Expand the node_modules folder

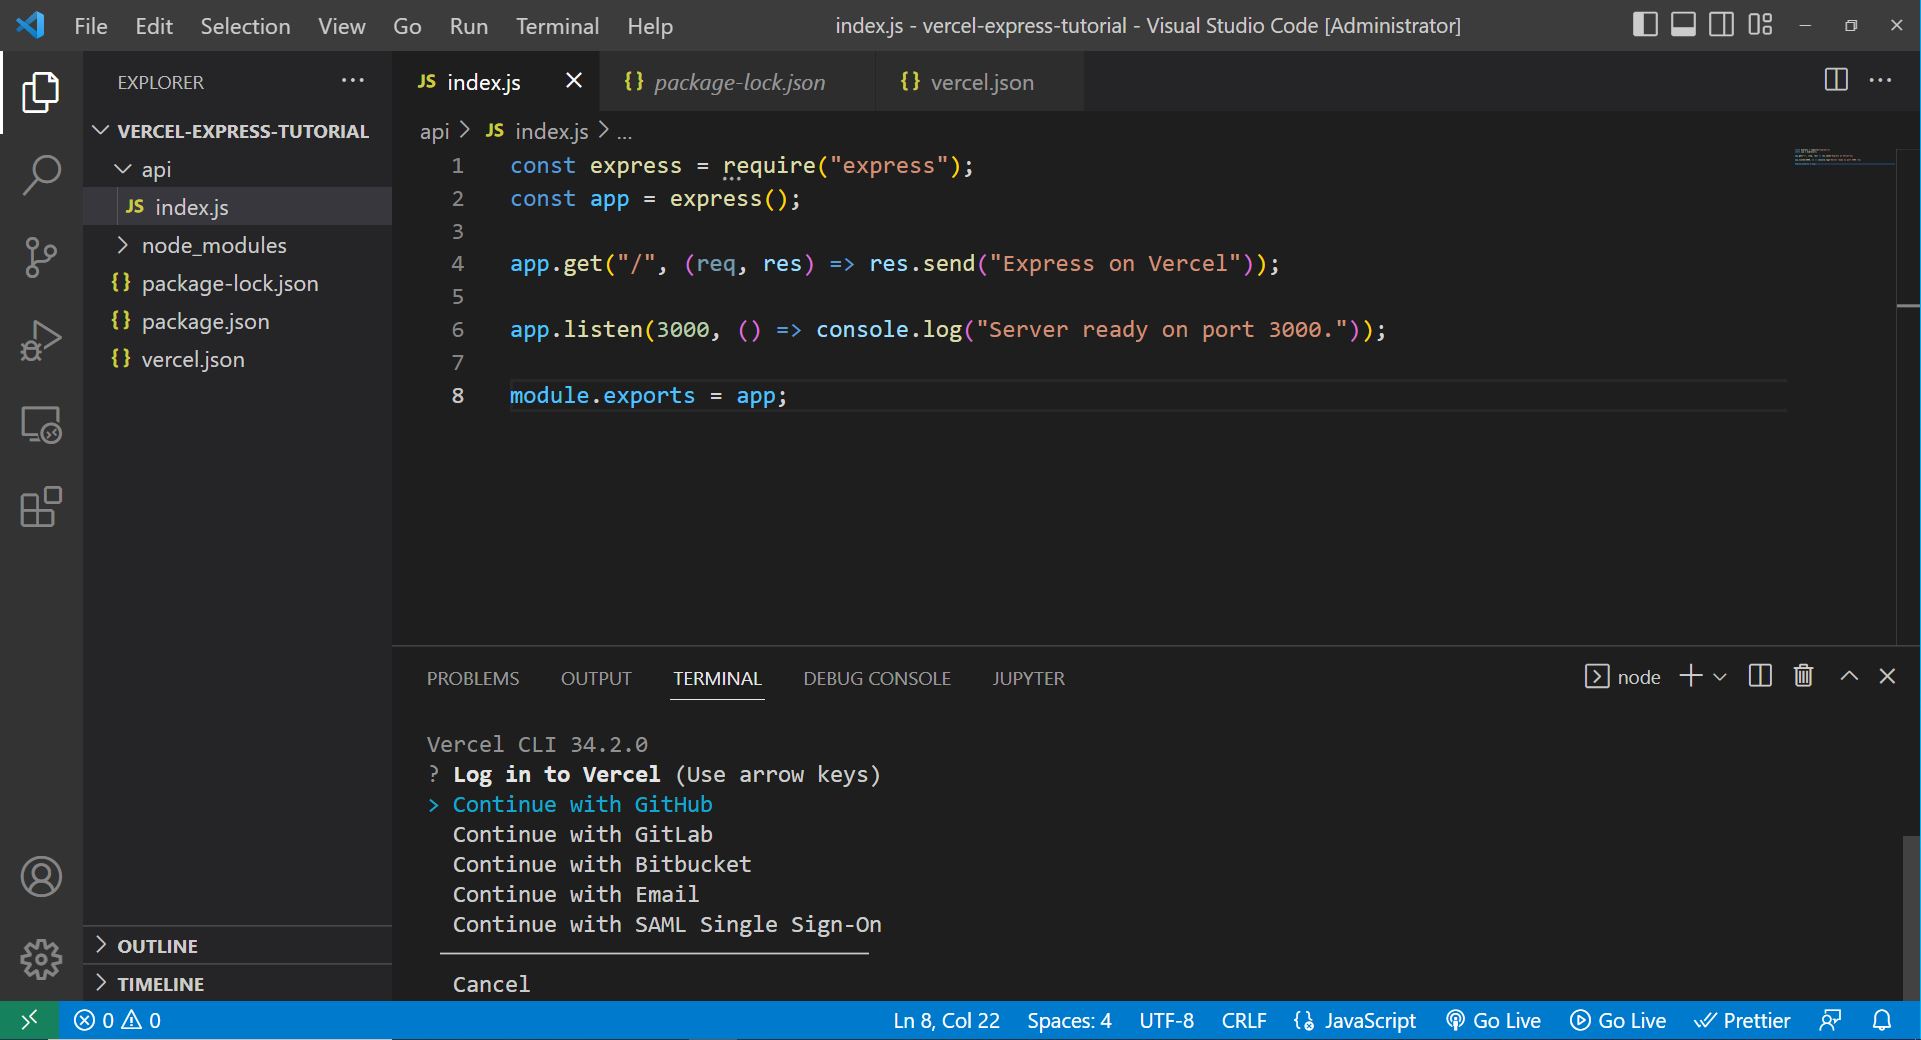click(237, 245)
